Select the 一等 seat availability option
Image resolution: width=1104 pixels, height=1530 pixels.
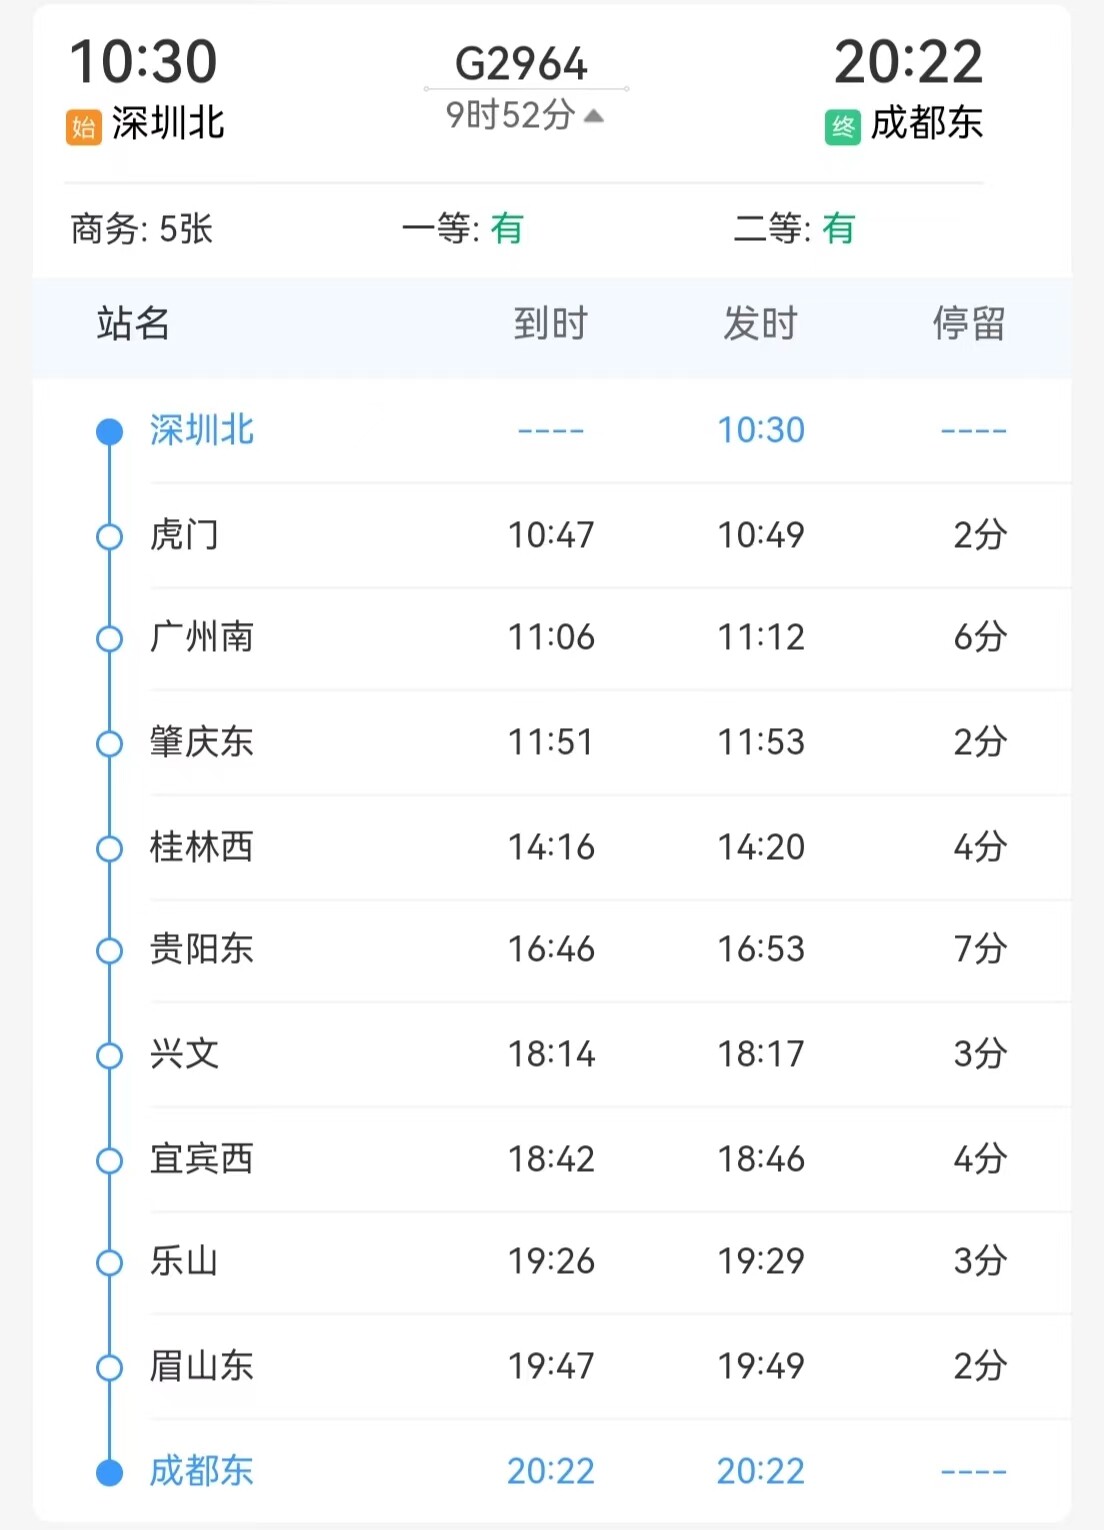click(x=463, y=229)
